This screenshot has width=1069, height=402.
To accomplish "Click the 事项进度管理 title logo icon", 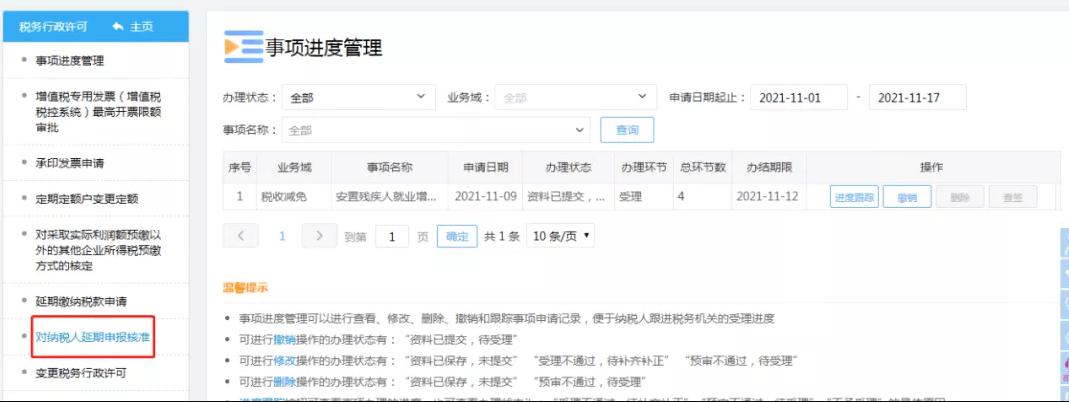I will (243, 46).
